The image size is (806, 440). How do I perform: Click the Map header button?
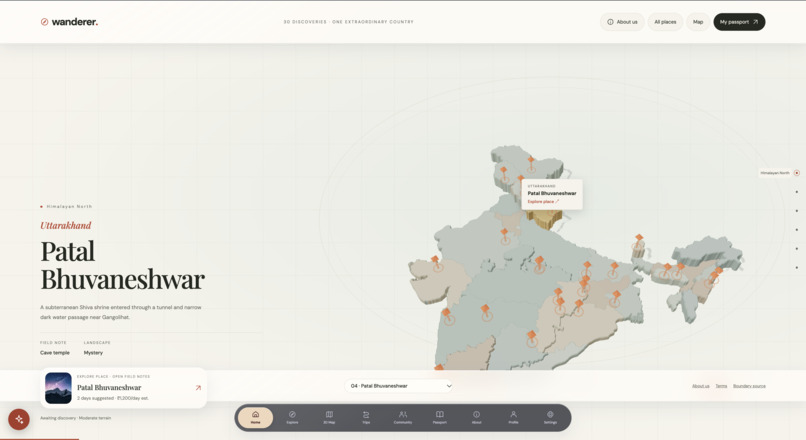(x=698, y=22)
